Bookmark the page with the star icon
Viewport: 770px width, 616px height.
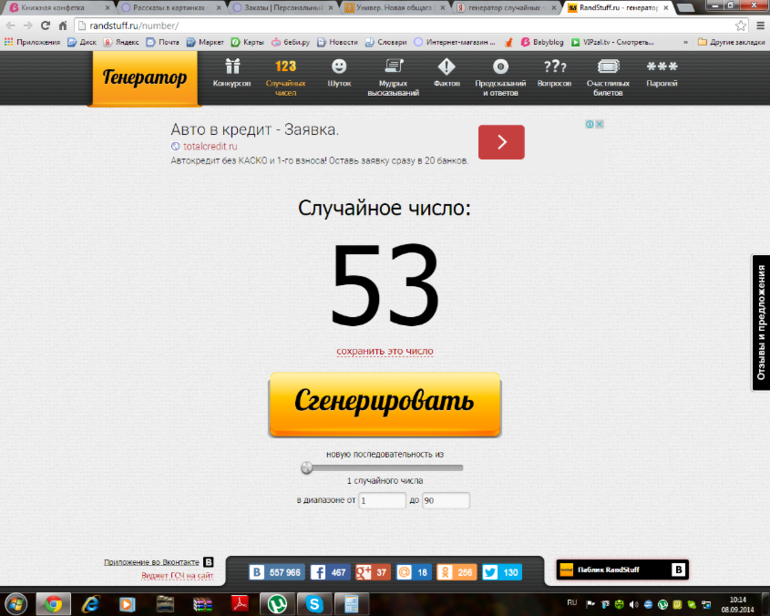click(741, 25)
